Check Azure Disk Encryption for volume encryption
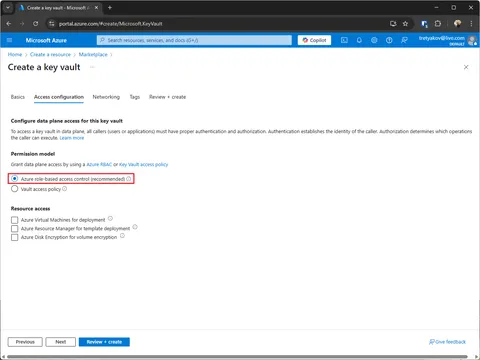 click(14, 237)
